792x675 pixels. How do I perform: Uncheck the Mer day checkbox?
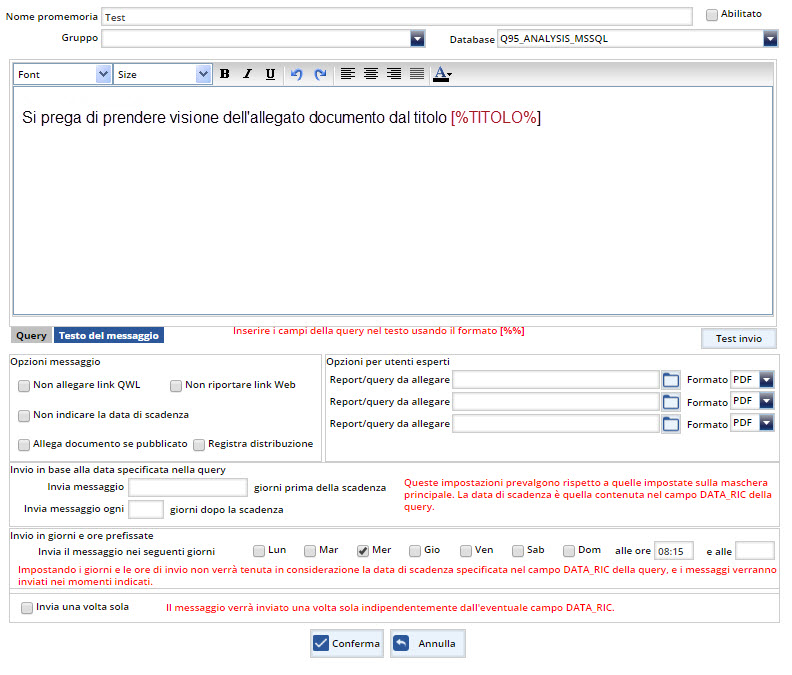coord(363,551)
